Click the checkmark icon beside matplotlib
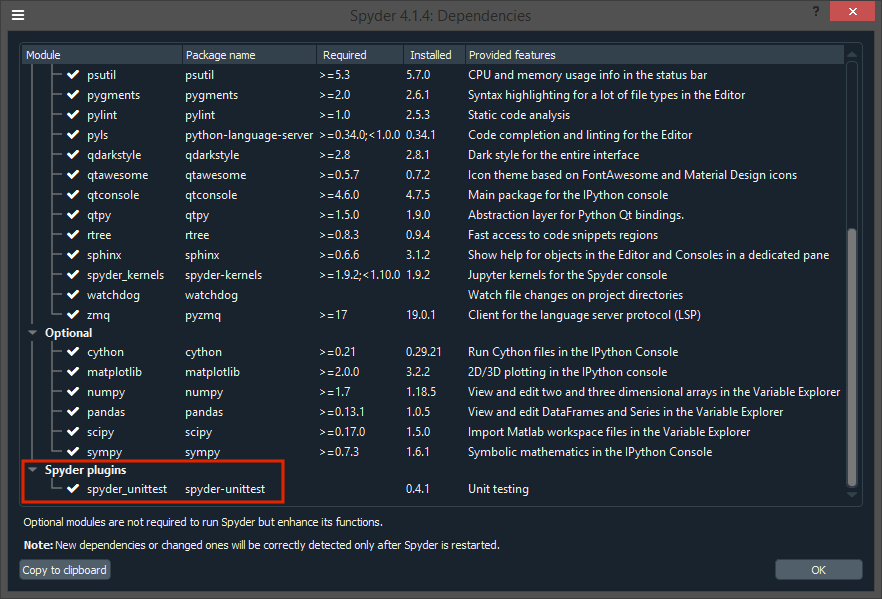The width and height of the screenshot is (882, 599). point(73,371)
